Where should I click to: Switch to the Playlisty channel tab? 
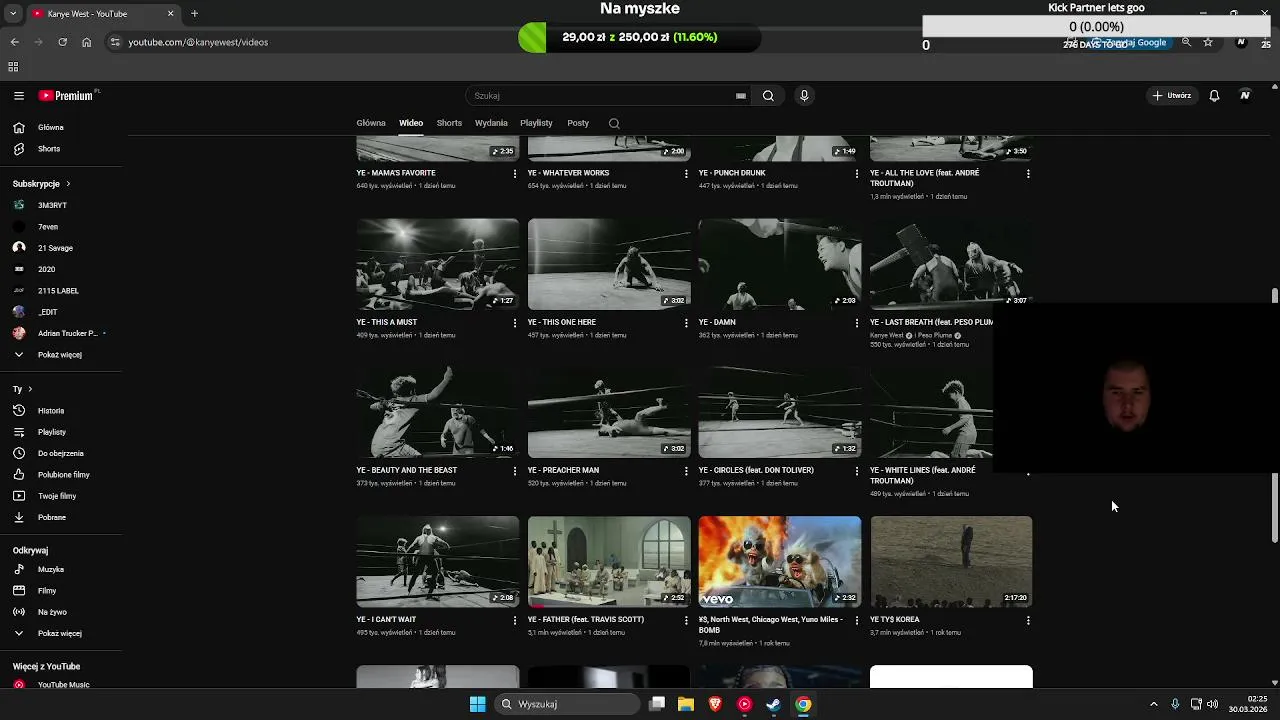click(536, 123)
